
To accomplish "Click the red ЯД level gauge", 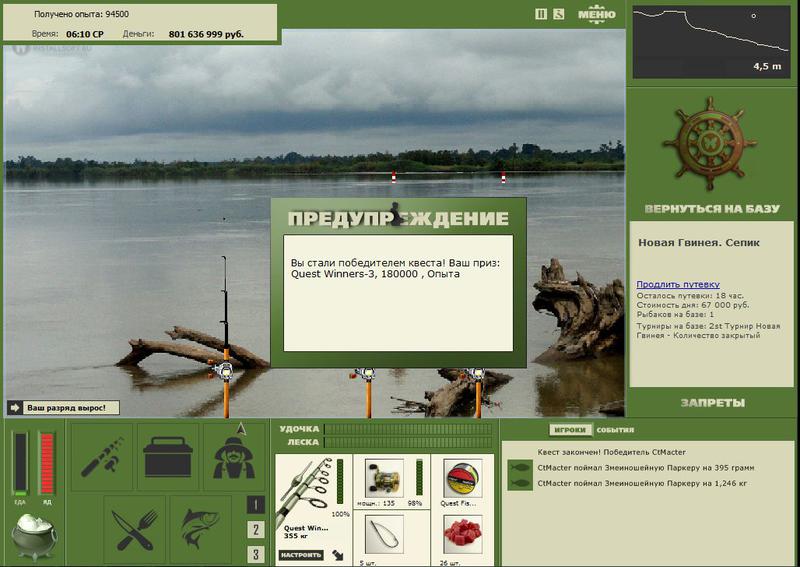I will tap(46, 463).
